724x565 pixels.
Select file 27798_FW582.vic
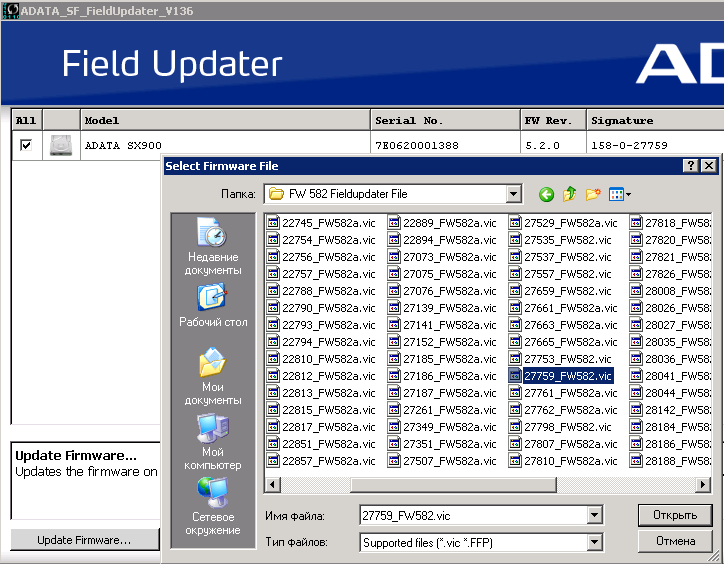560,427
